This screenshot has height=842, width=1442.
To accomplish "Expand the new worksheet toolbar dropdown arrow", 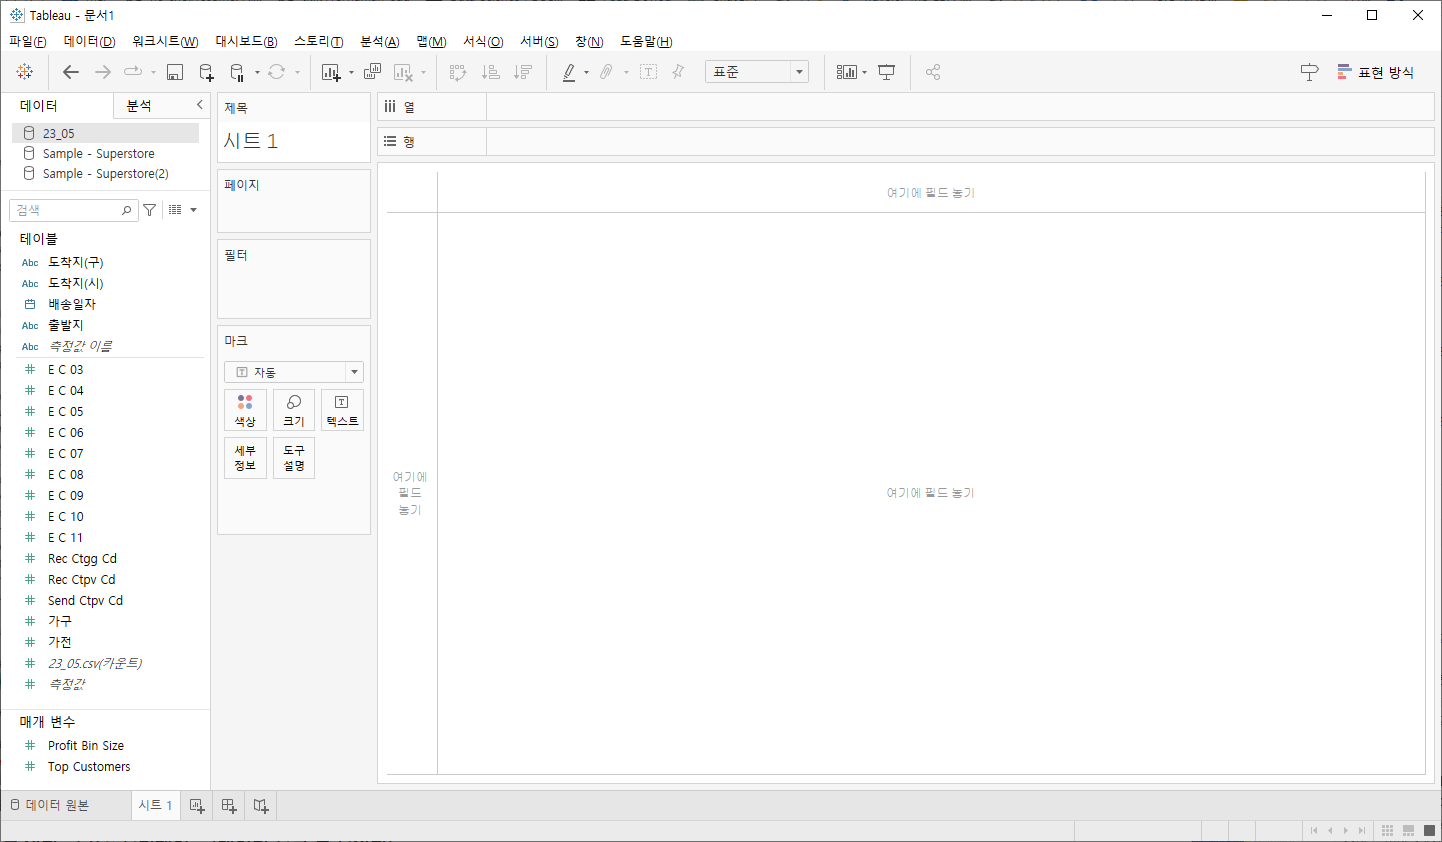I will coord(351,72).
